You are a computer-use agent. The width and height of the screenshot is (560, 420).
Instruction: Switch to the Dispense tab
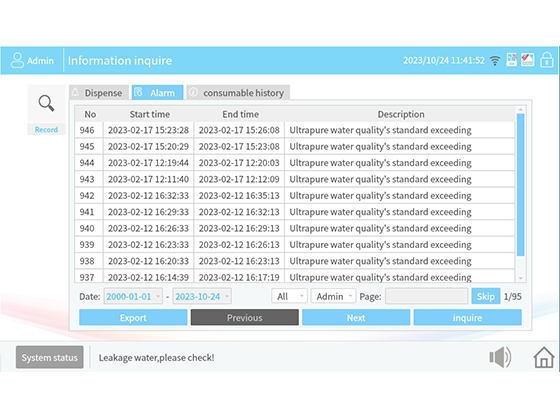pyautogui.click(x=99, y=93)
